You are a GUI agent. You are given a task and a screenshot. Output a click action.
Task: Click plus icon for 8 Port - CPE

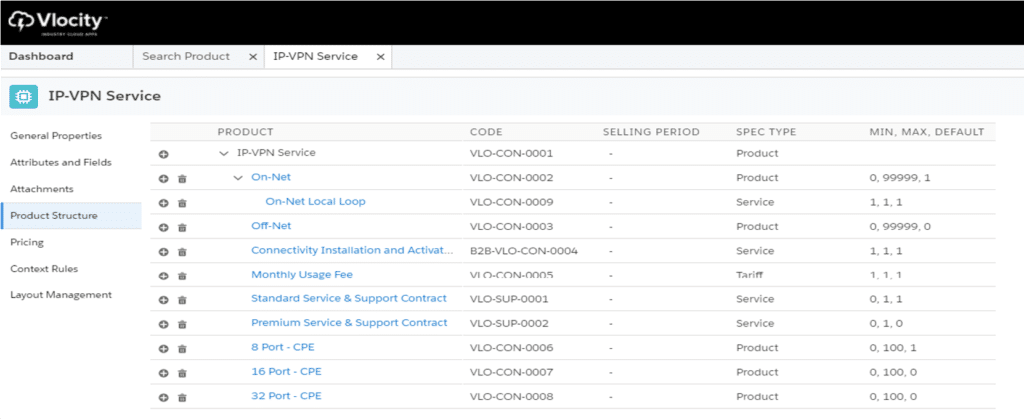point(163,348)
